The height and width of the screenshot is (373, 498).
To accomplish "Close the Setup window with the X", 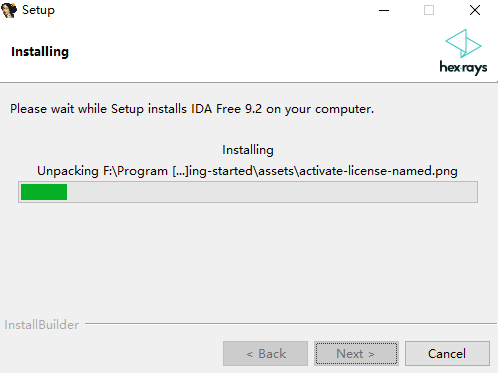I will pyautogui.click(x=475, y=10).
